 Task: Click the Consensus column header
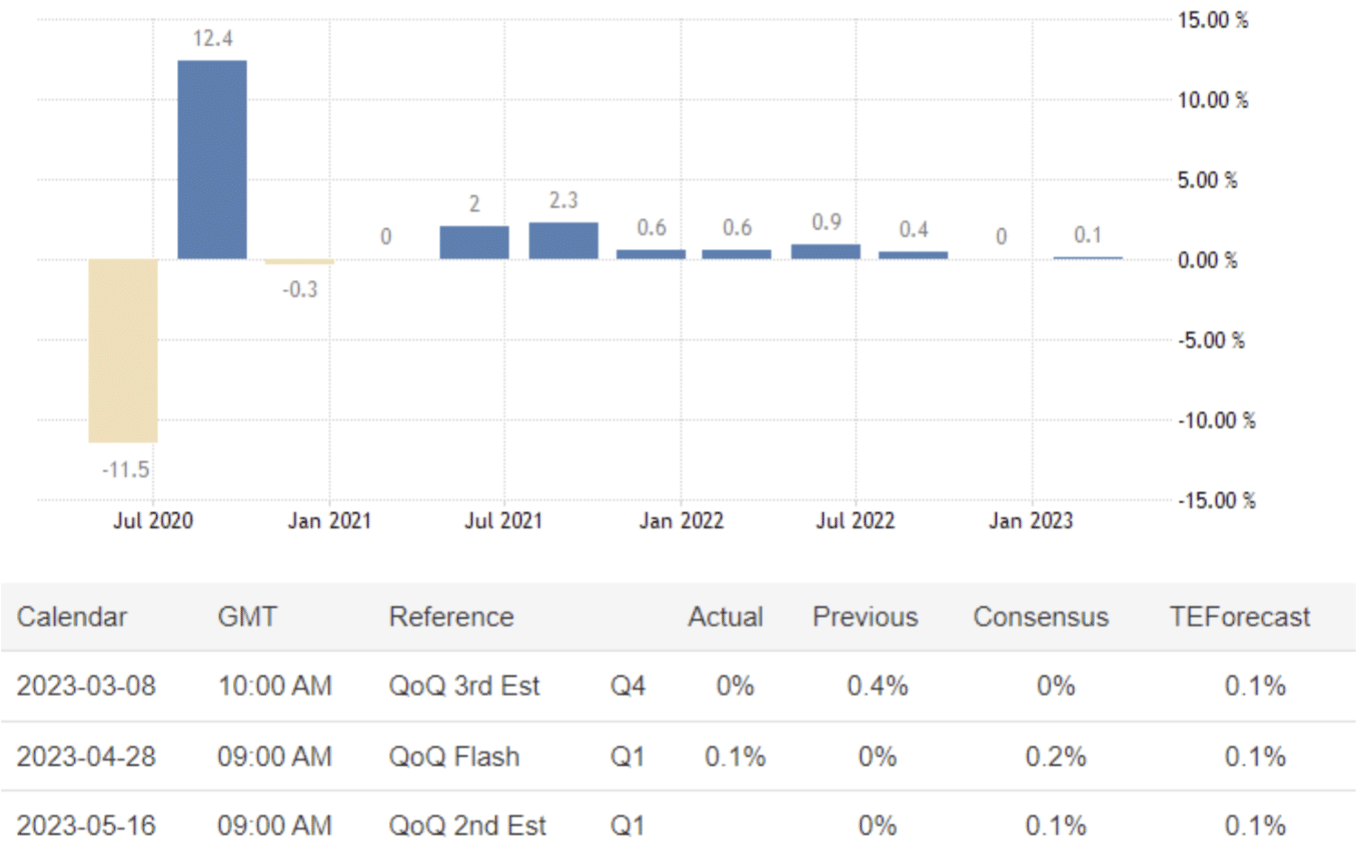[1040, 617]
